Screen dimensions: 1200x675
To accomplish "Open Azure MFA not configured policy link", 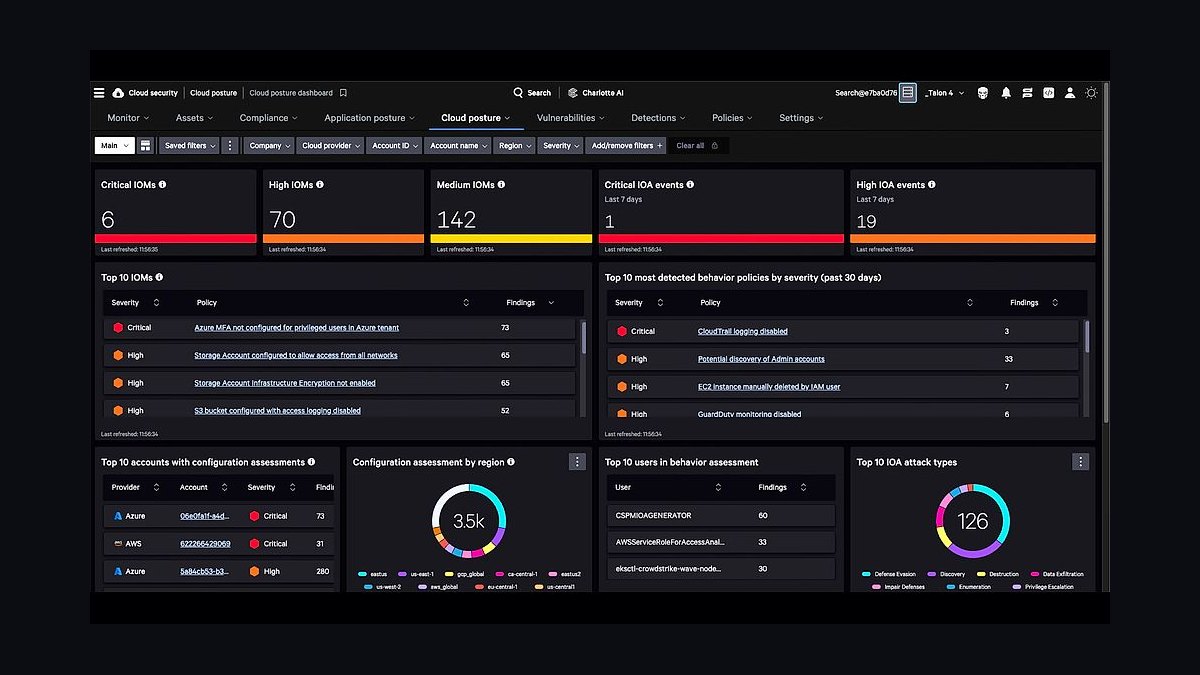I will tap(296, 328).
